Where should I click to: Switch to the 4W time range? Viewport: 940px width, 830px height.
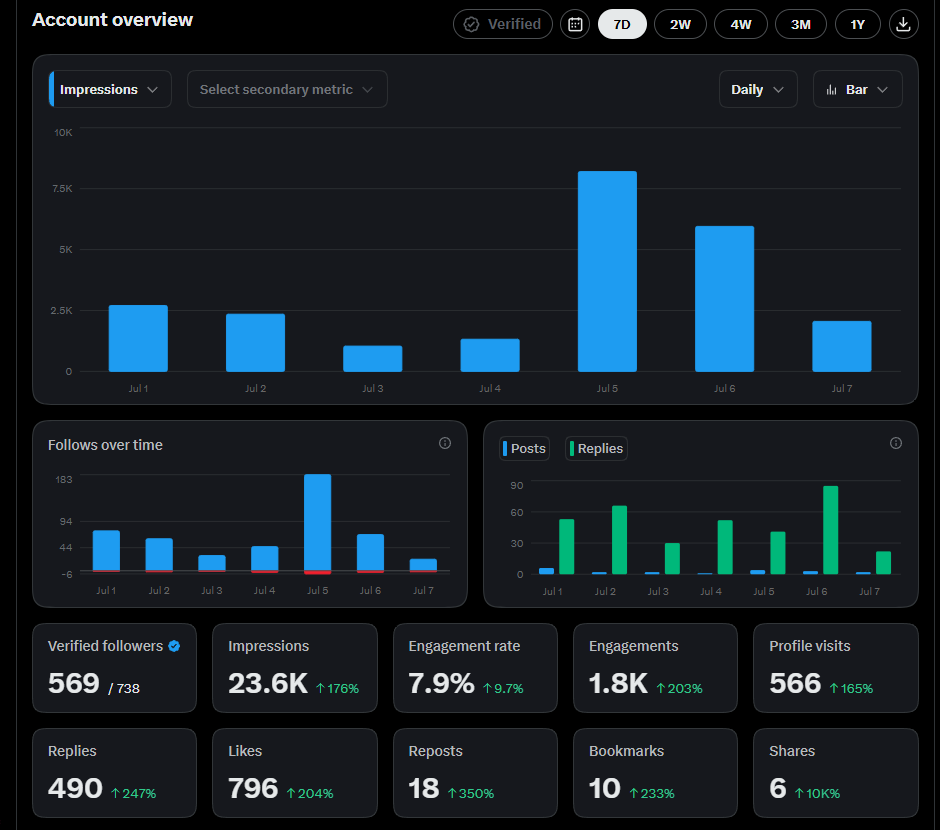click(741, 25)
